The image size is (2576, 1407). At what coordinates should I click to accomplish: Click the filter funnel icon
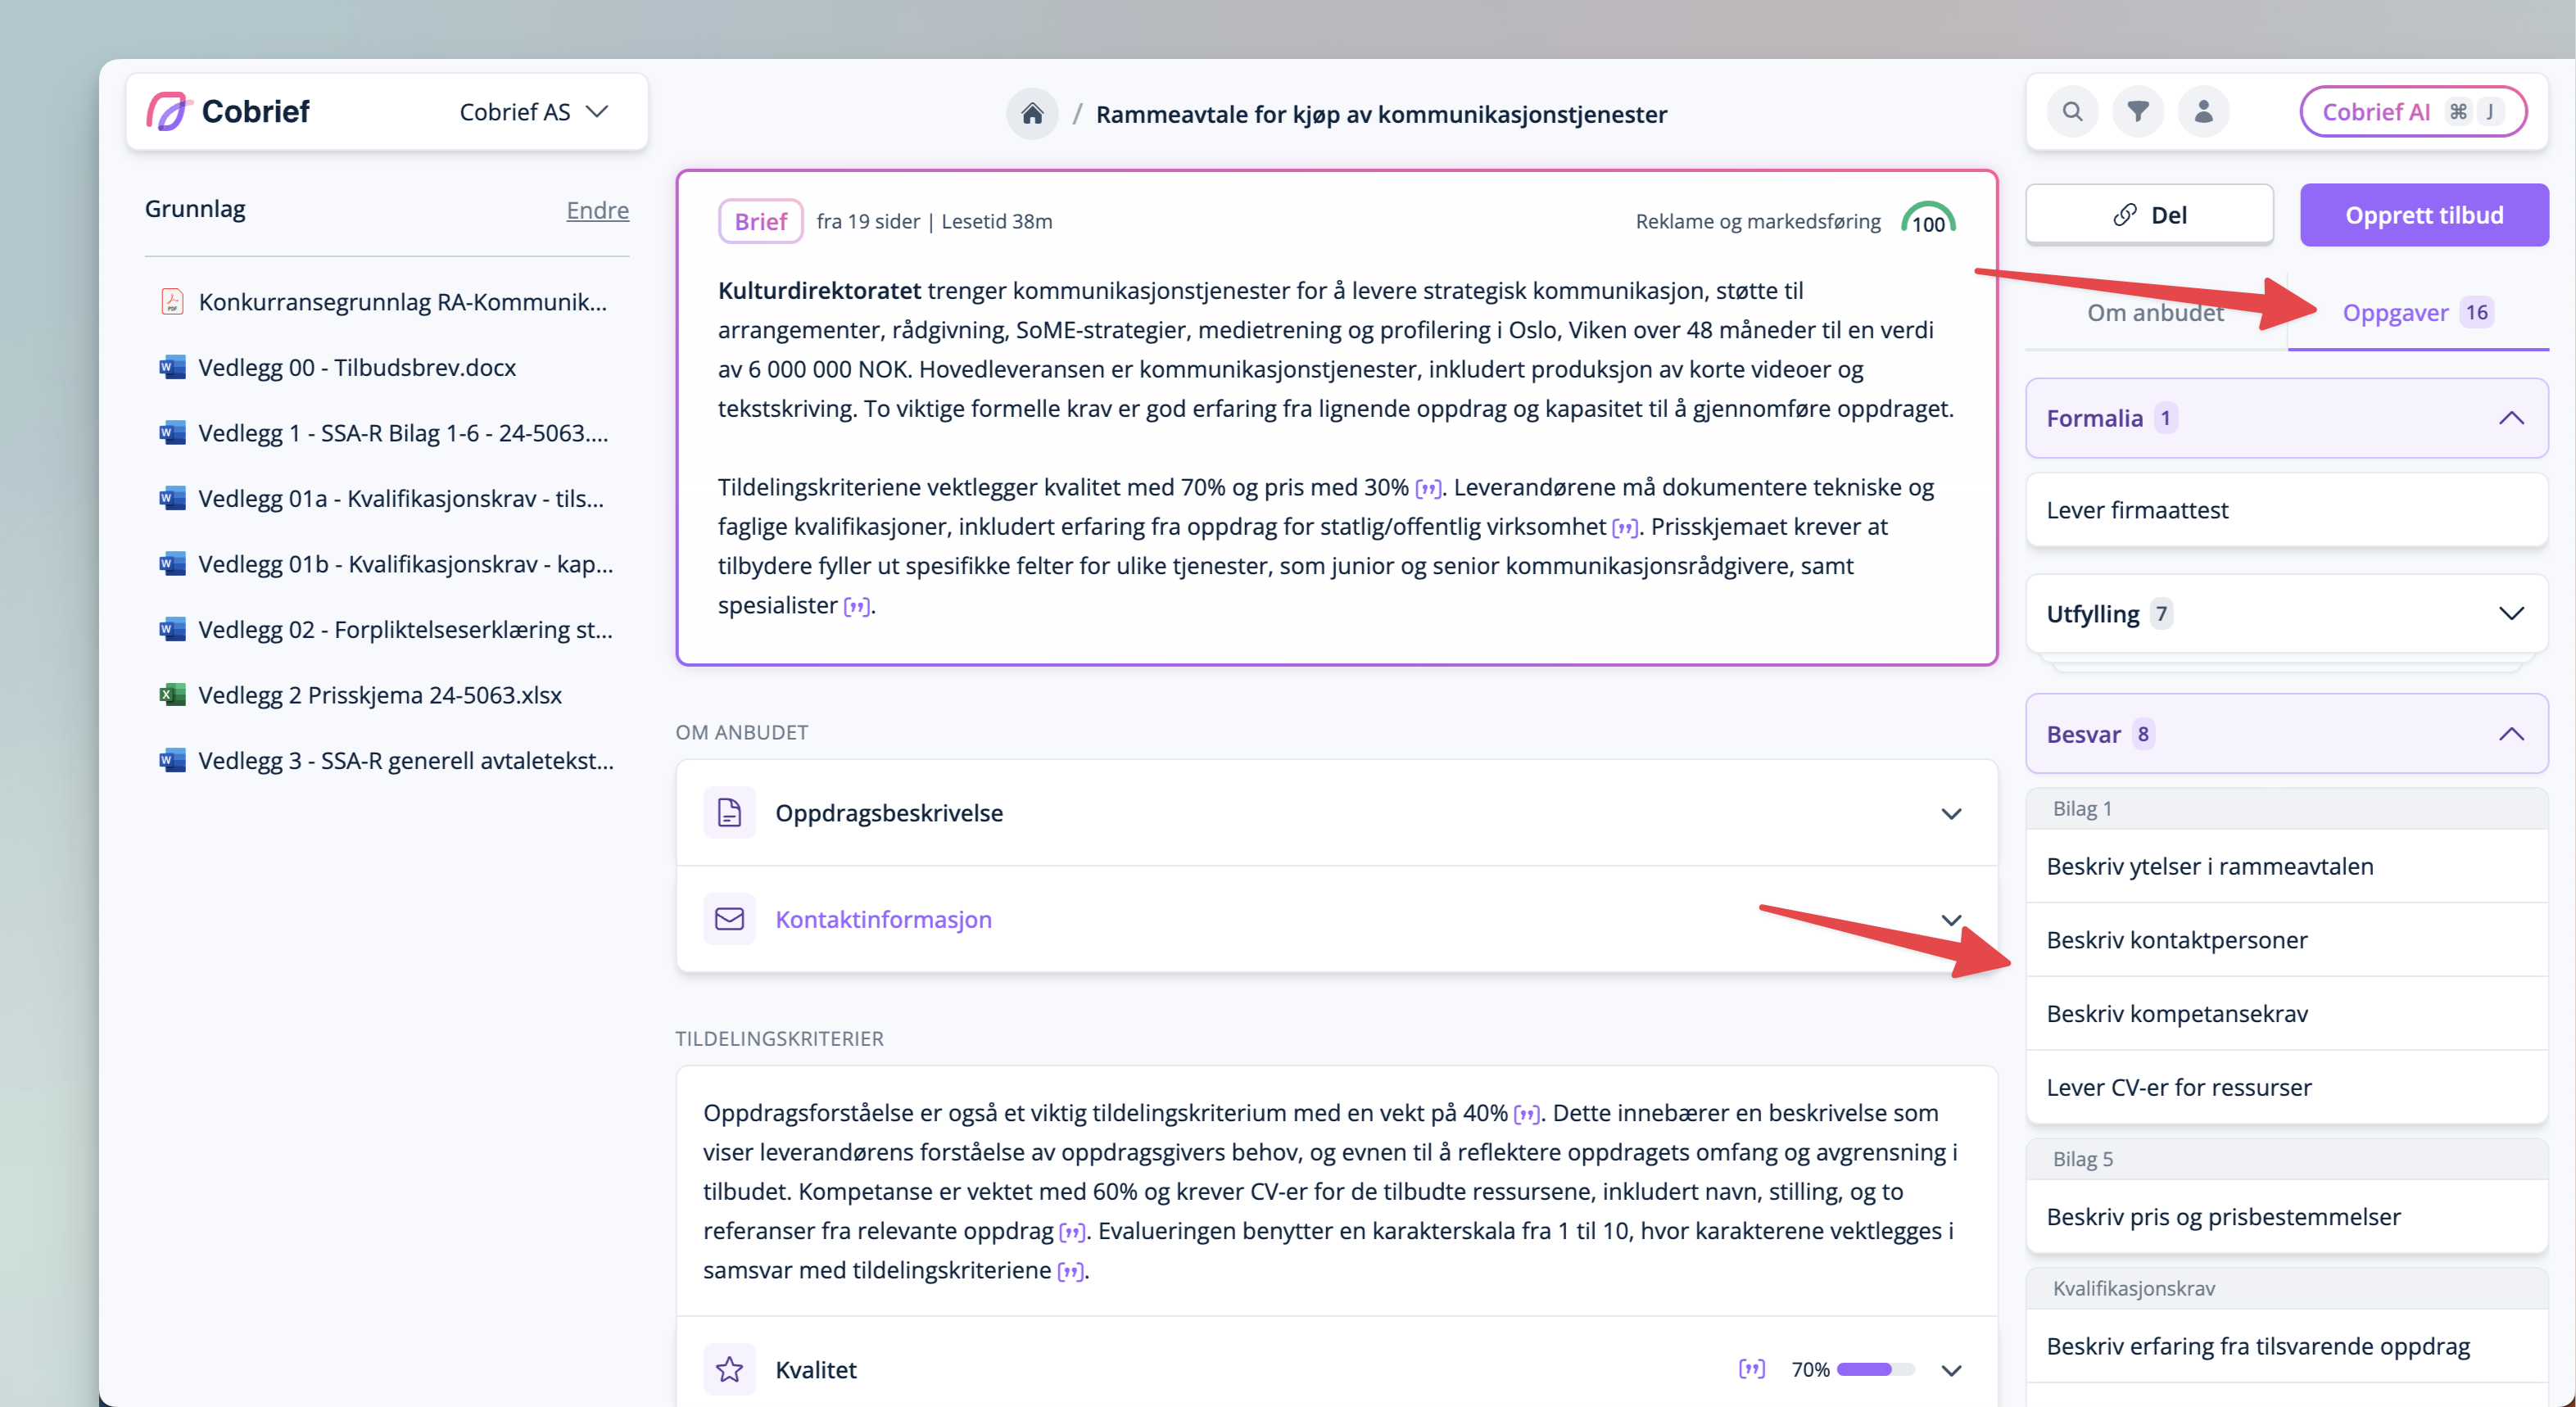pyautogui.click(x=2137, y=112)
